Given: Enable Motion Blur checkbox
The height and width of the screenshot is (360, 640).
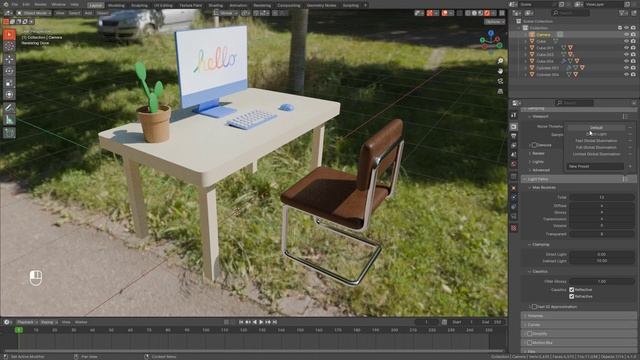Looking at the screenshot, I should click(529, 342).
